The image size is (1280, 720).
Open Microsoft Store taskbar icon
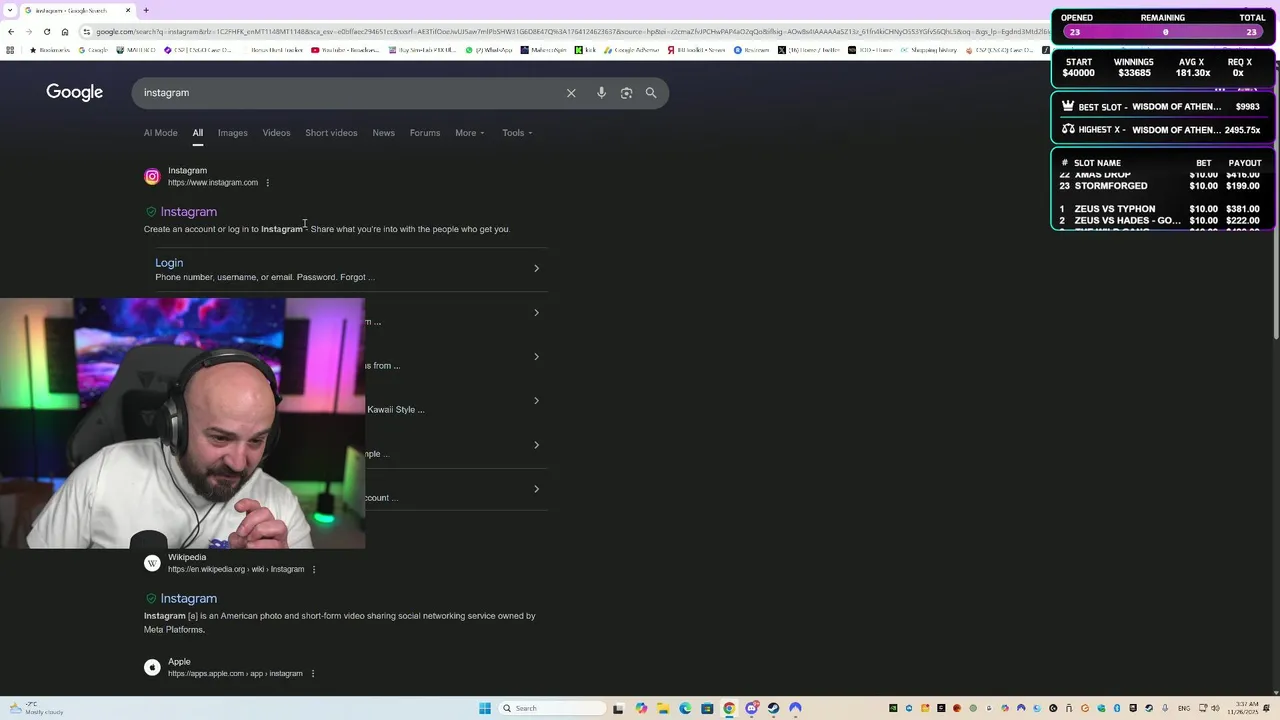[x=707, y=708]
